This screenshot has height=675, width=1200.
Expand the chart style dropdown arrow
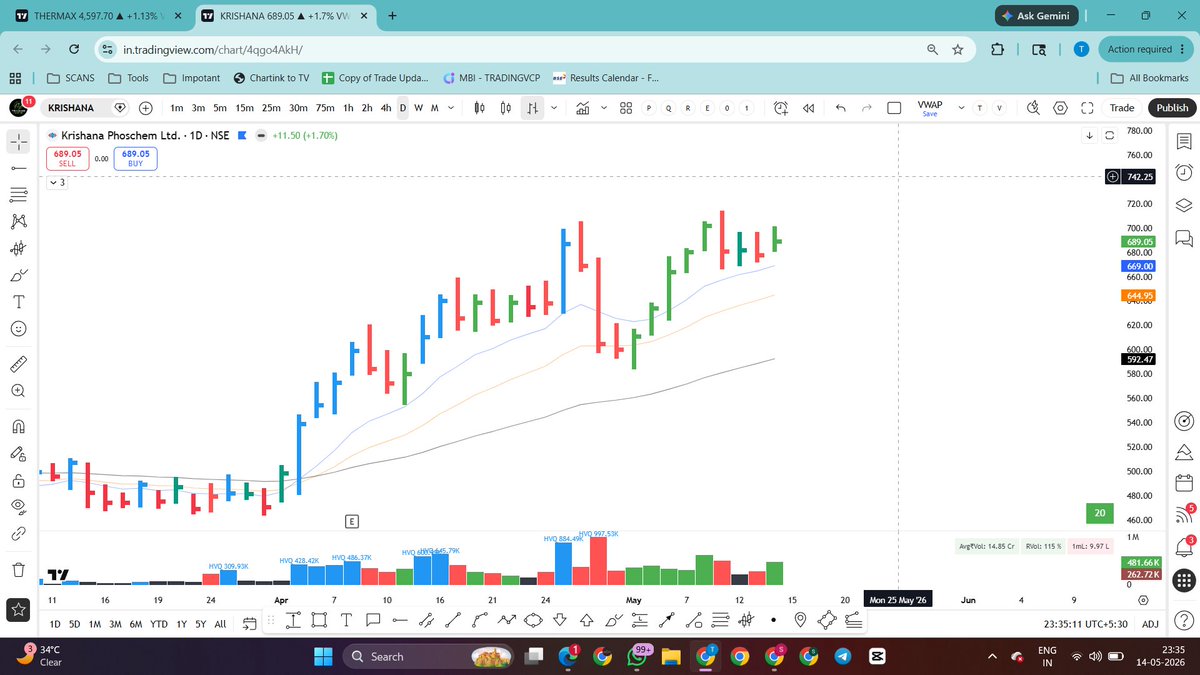point(553,108)
